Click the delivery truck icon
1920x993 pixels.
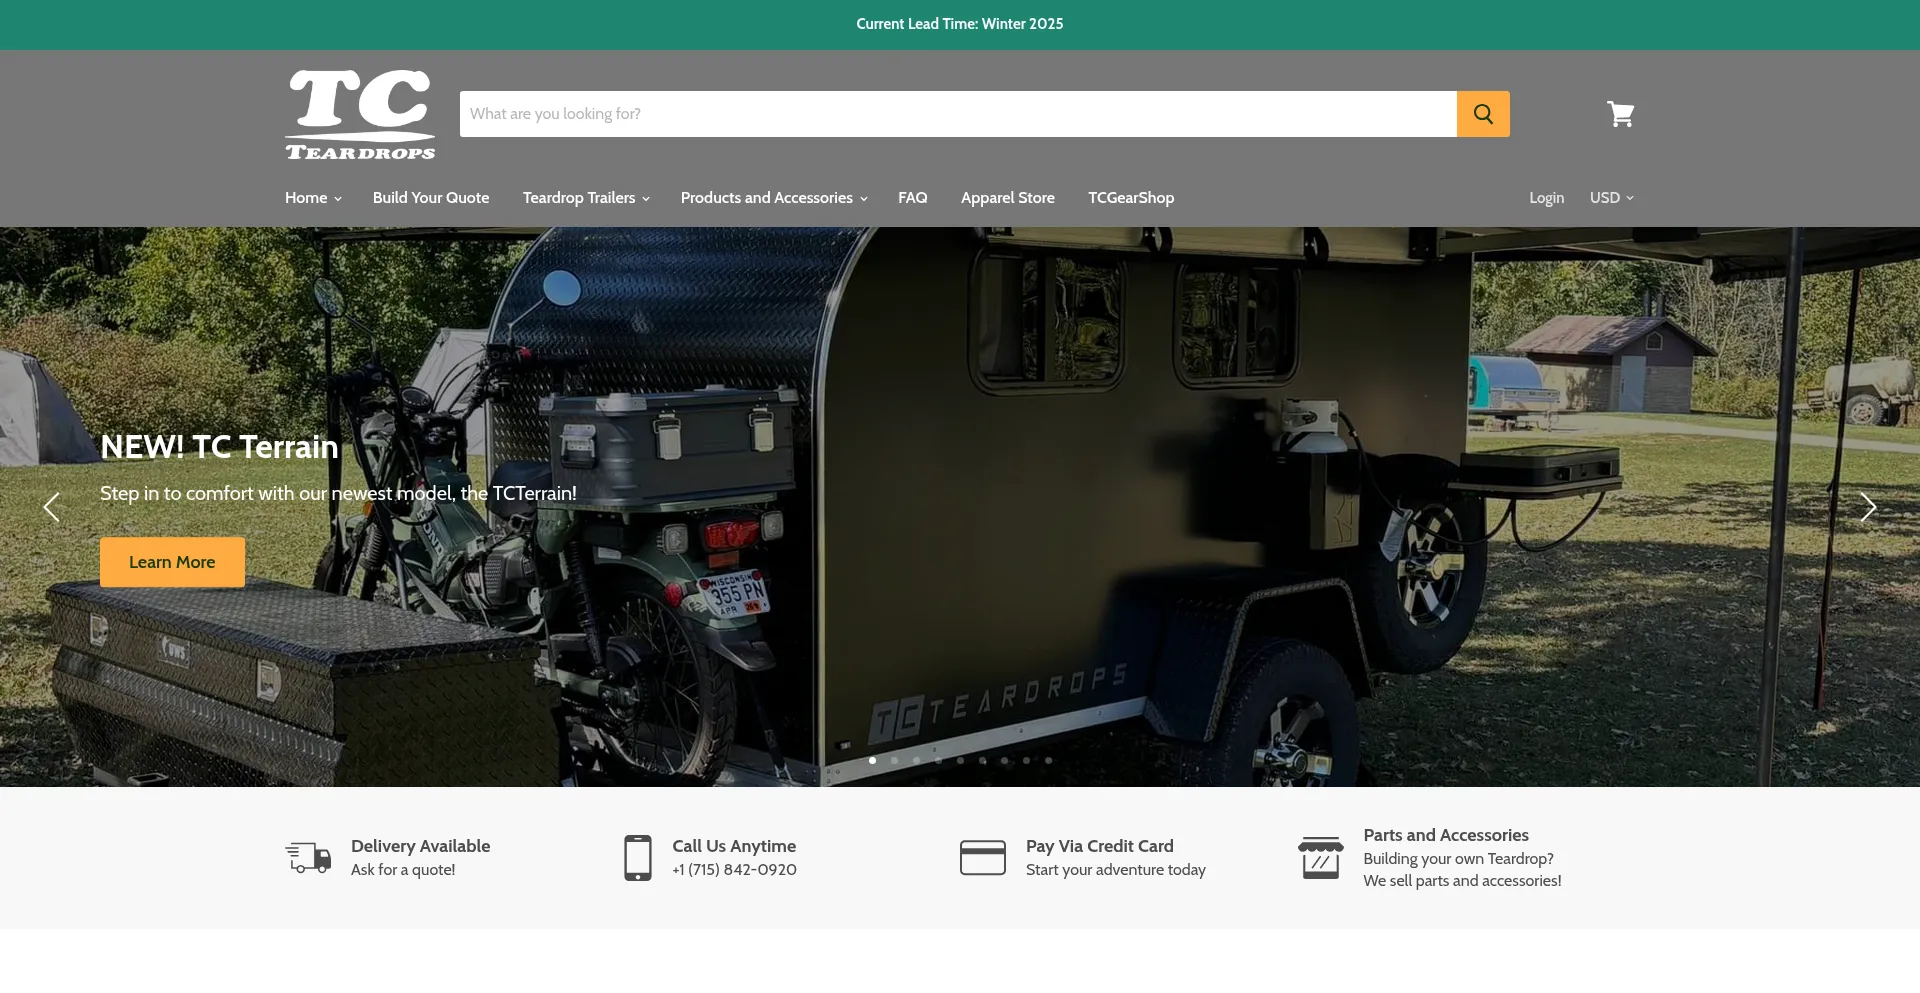[308, 858]
